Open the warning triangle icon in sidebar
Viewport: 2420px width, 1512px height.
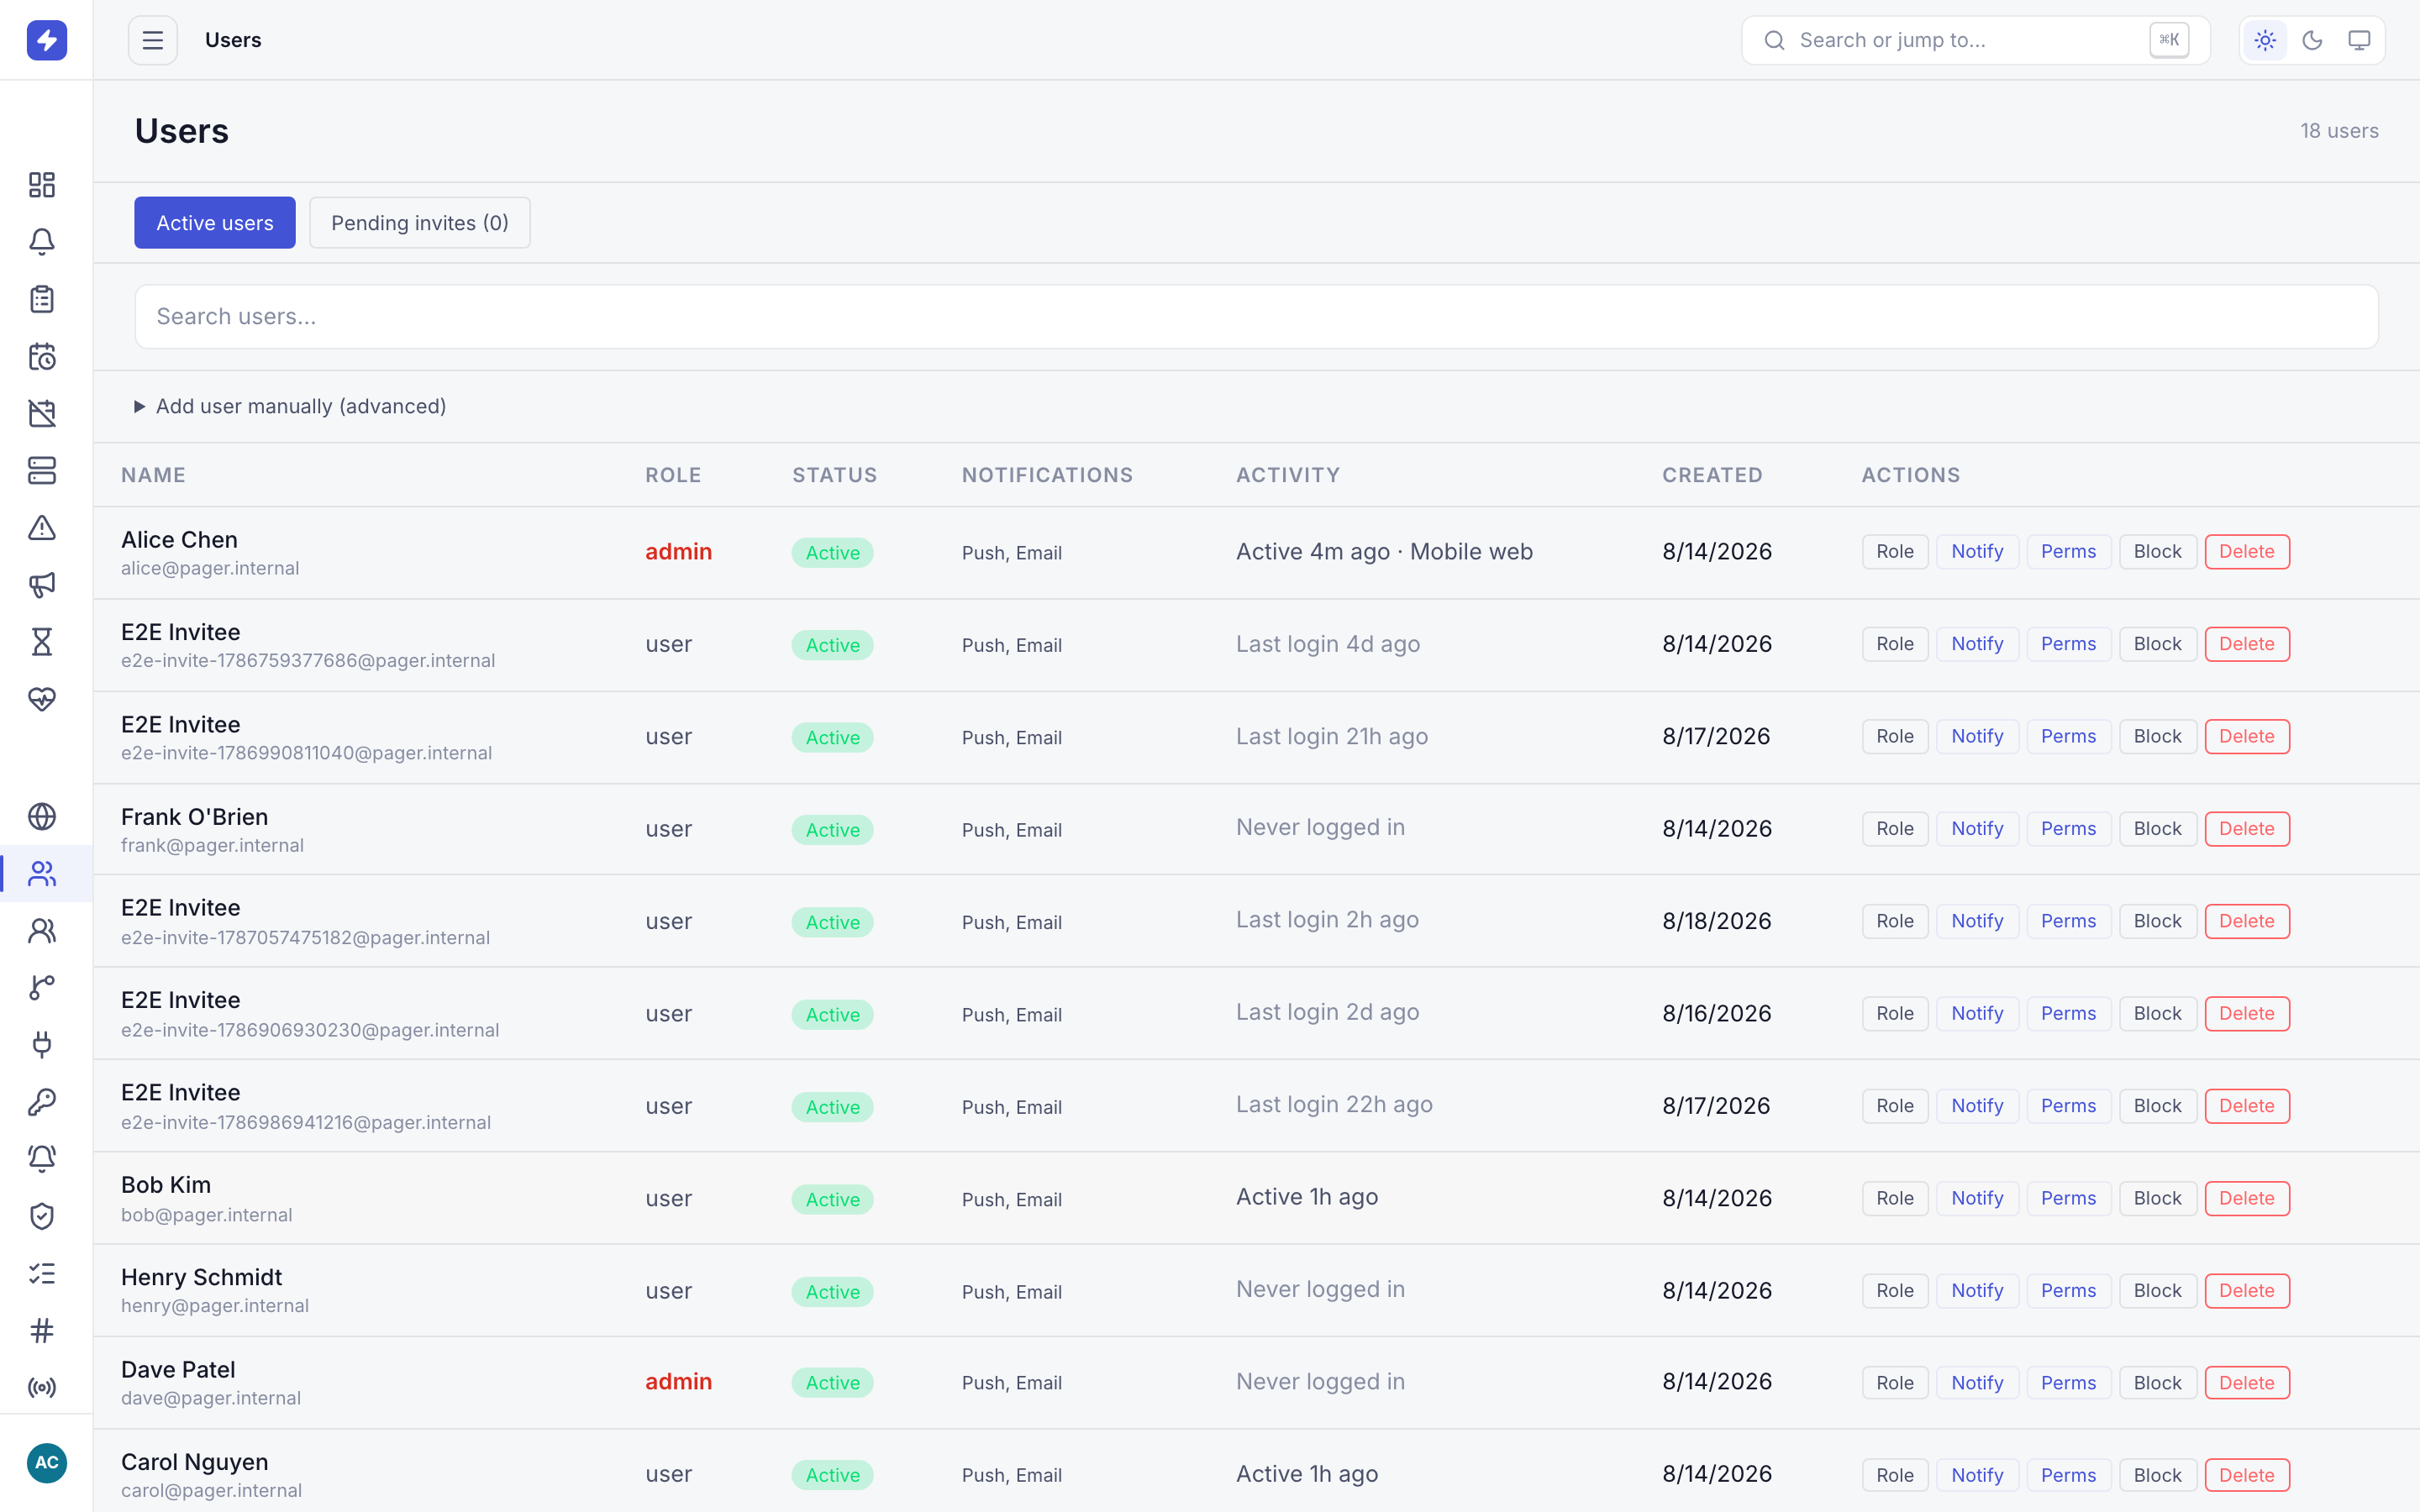point(42,527)
